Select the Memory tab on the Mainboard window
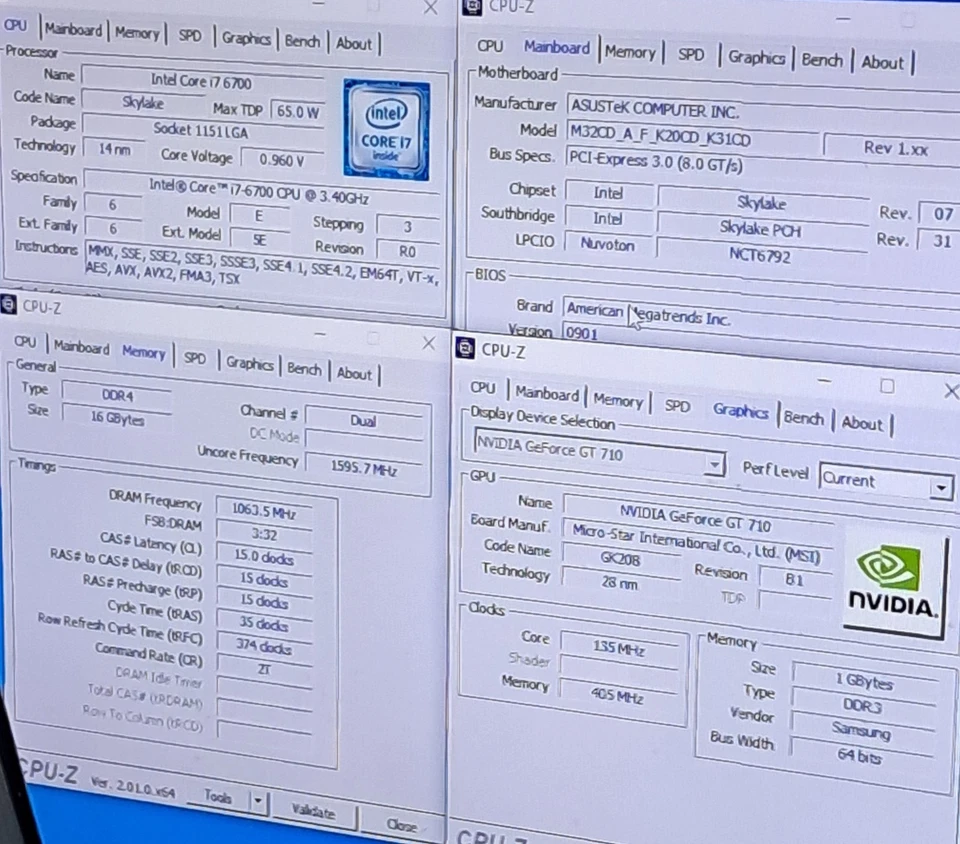Screen dimensions: 960x844 631,53
